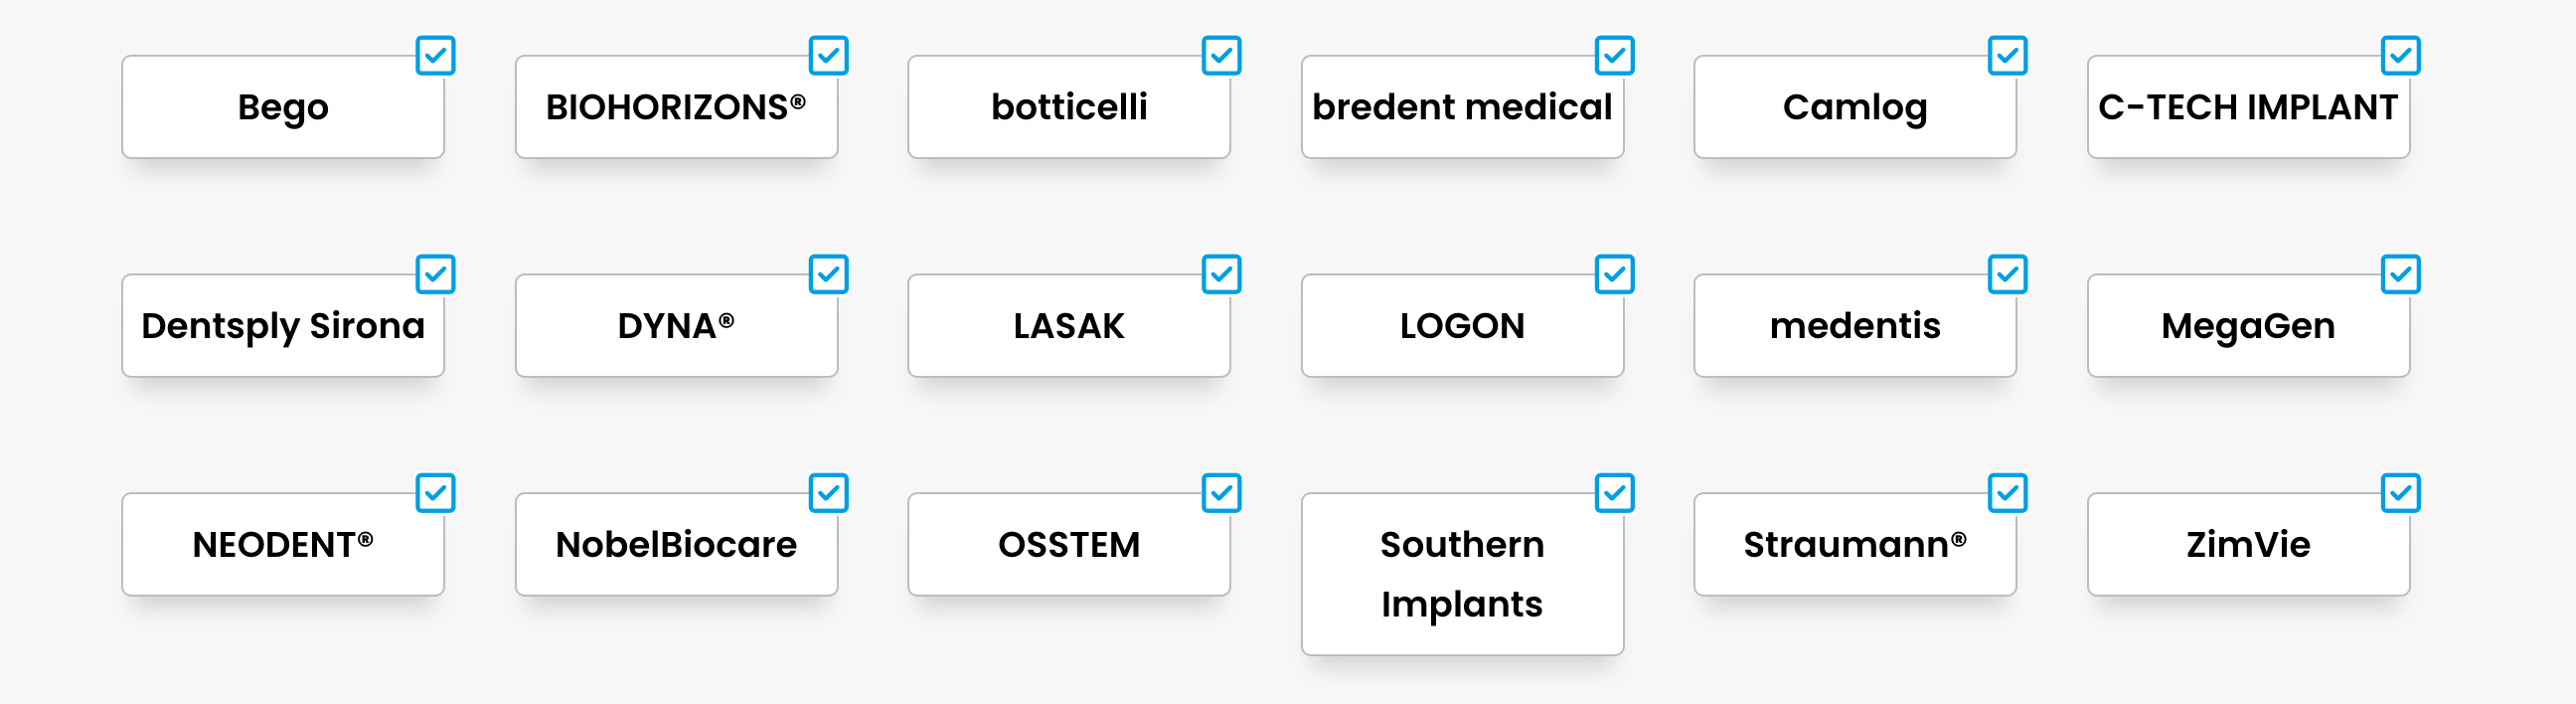
Task: Select the LASAK brand card
Action: 1068,326
